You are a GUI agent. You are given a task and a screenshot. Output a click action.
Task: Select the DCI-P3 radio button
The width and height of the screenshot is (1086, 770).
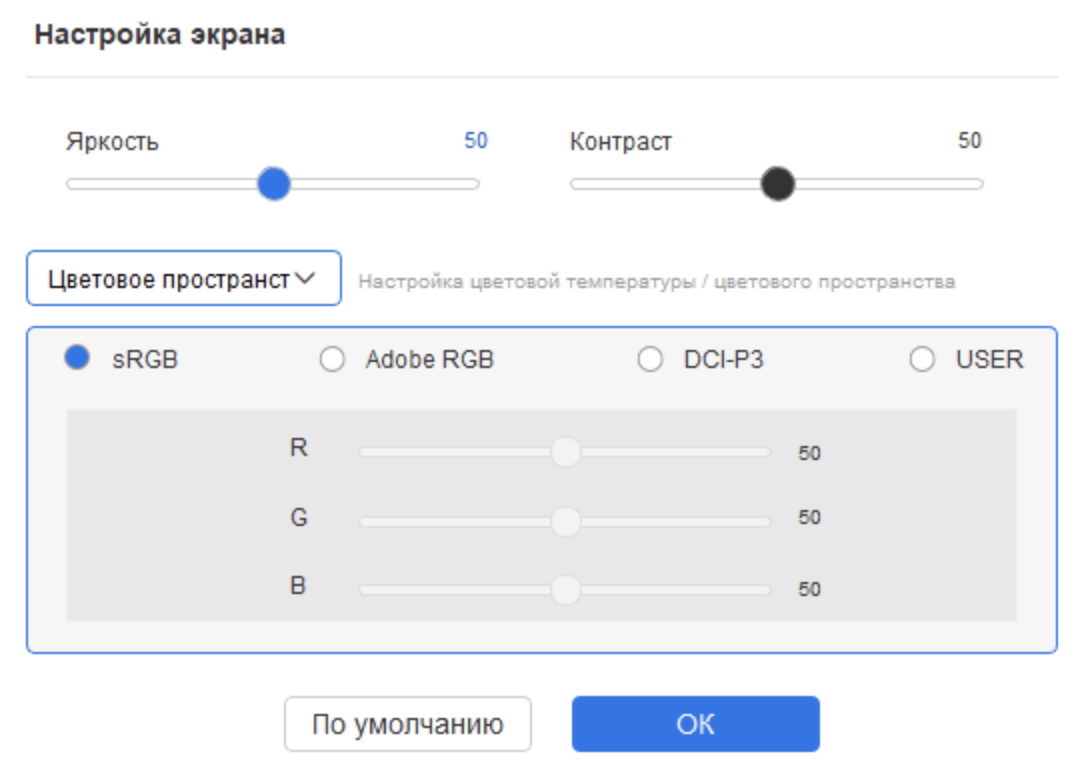coord(650,359)
